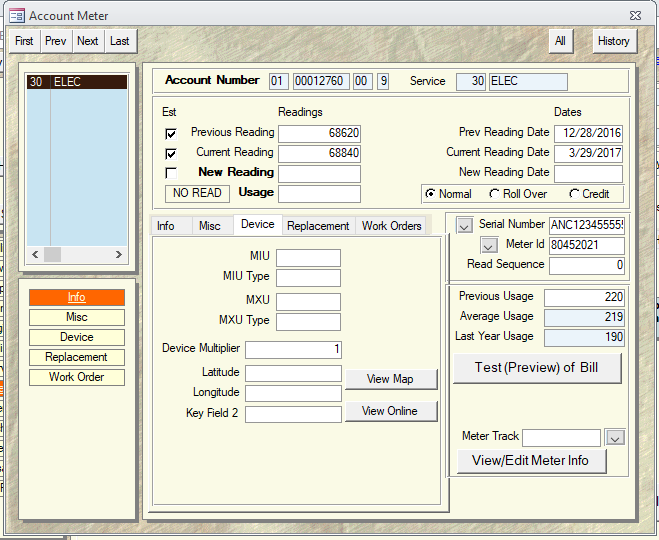Viewport: 659px width, 540px height.
Task: Open the Meter Id dropdown arrow
Action: [489, 245]
